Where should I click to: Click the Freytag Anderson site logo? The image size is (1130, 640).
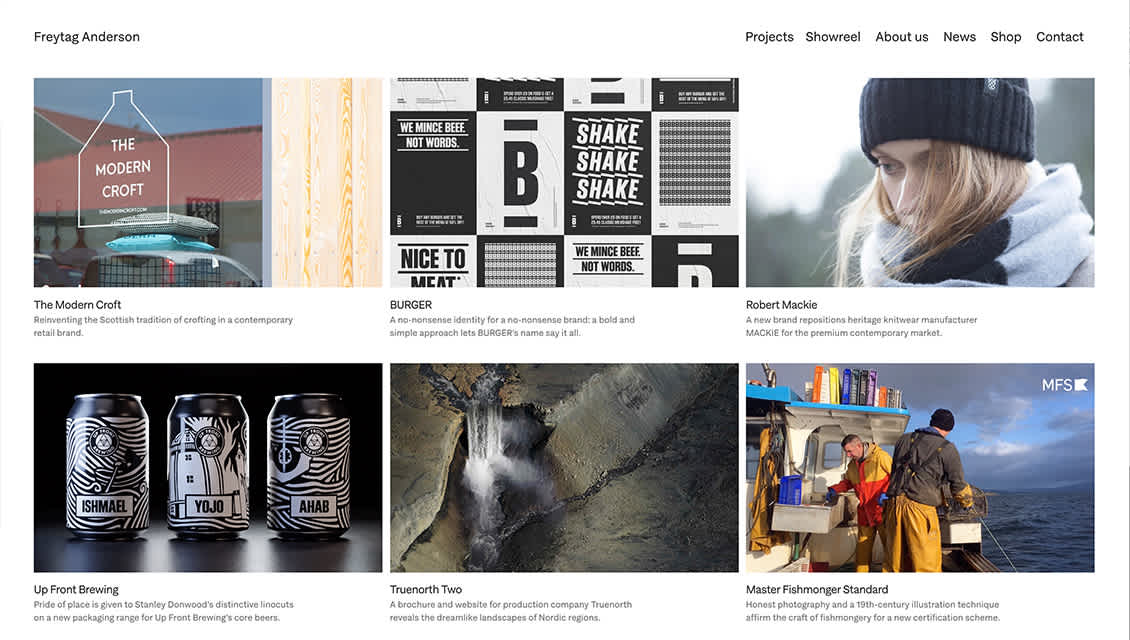[86, 37]
